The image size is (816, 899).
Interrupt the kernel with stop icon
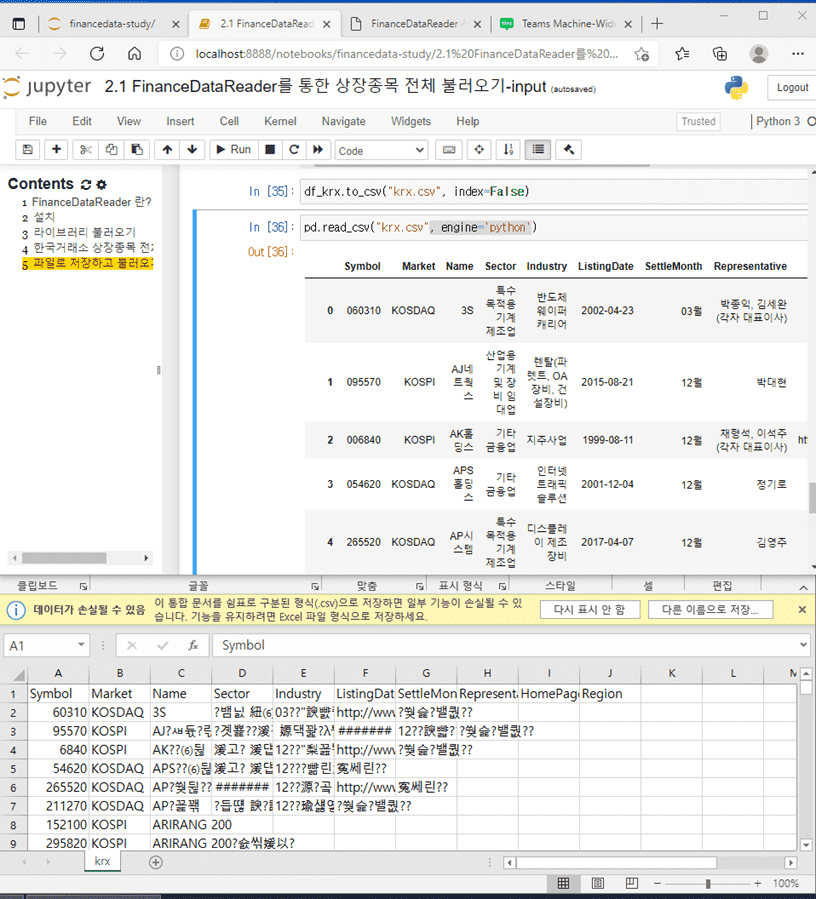[x=270, y=150]
